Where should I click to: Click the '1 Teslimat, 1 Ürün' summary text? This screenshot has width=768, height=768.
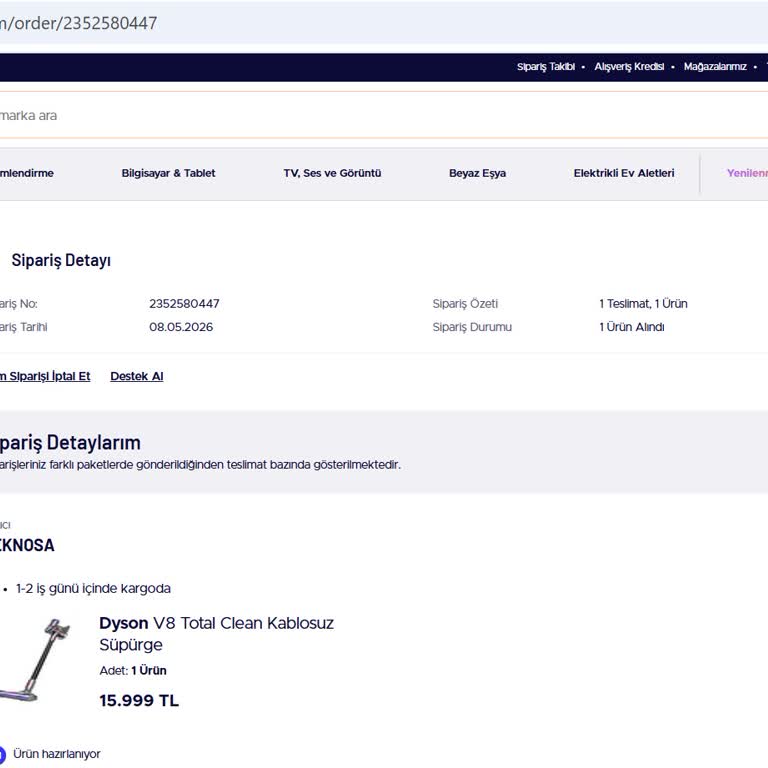643,304
